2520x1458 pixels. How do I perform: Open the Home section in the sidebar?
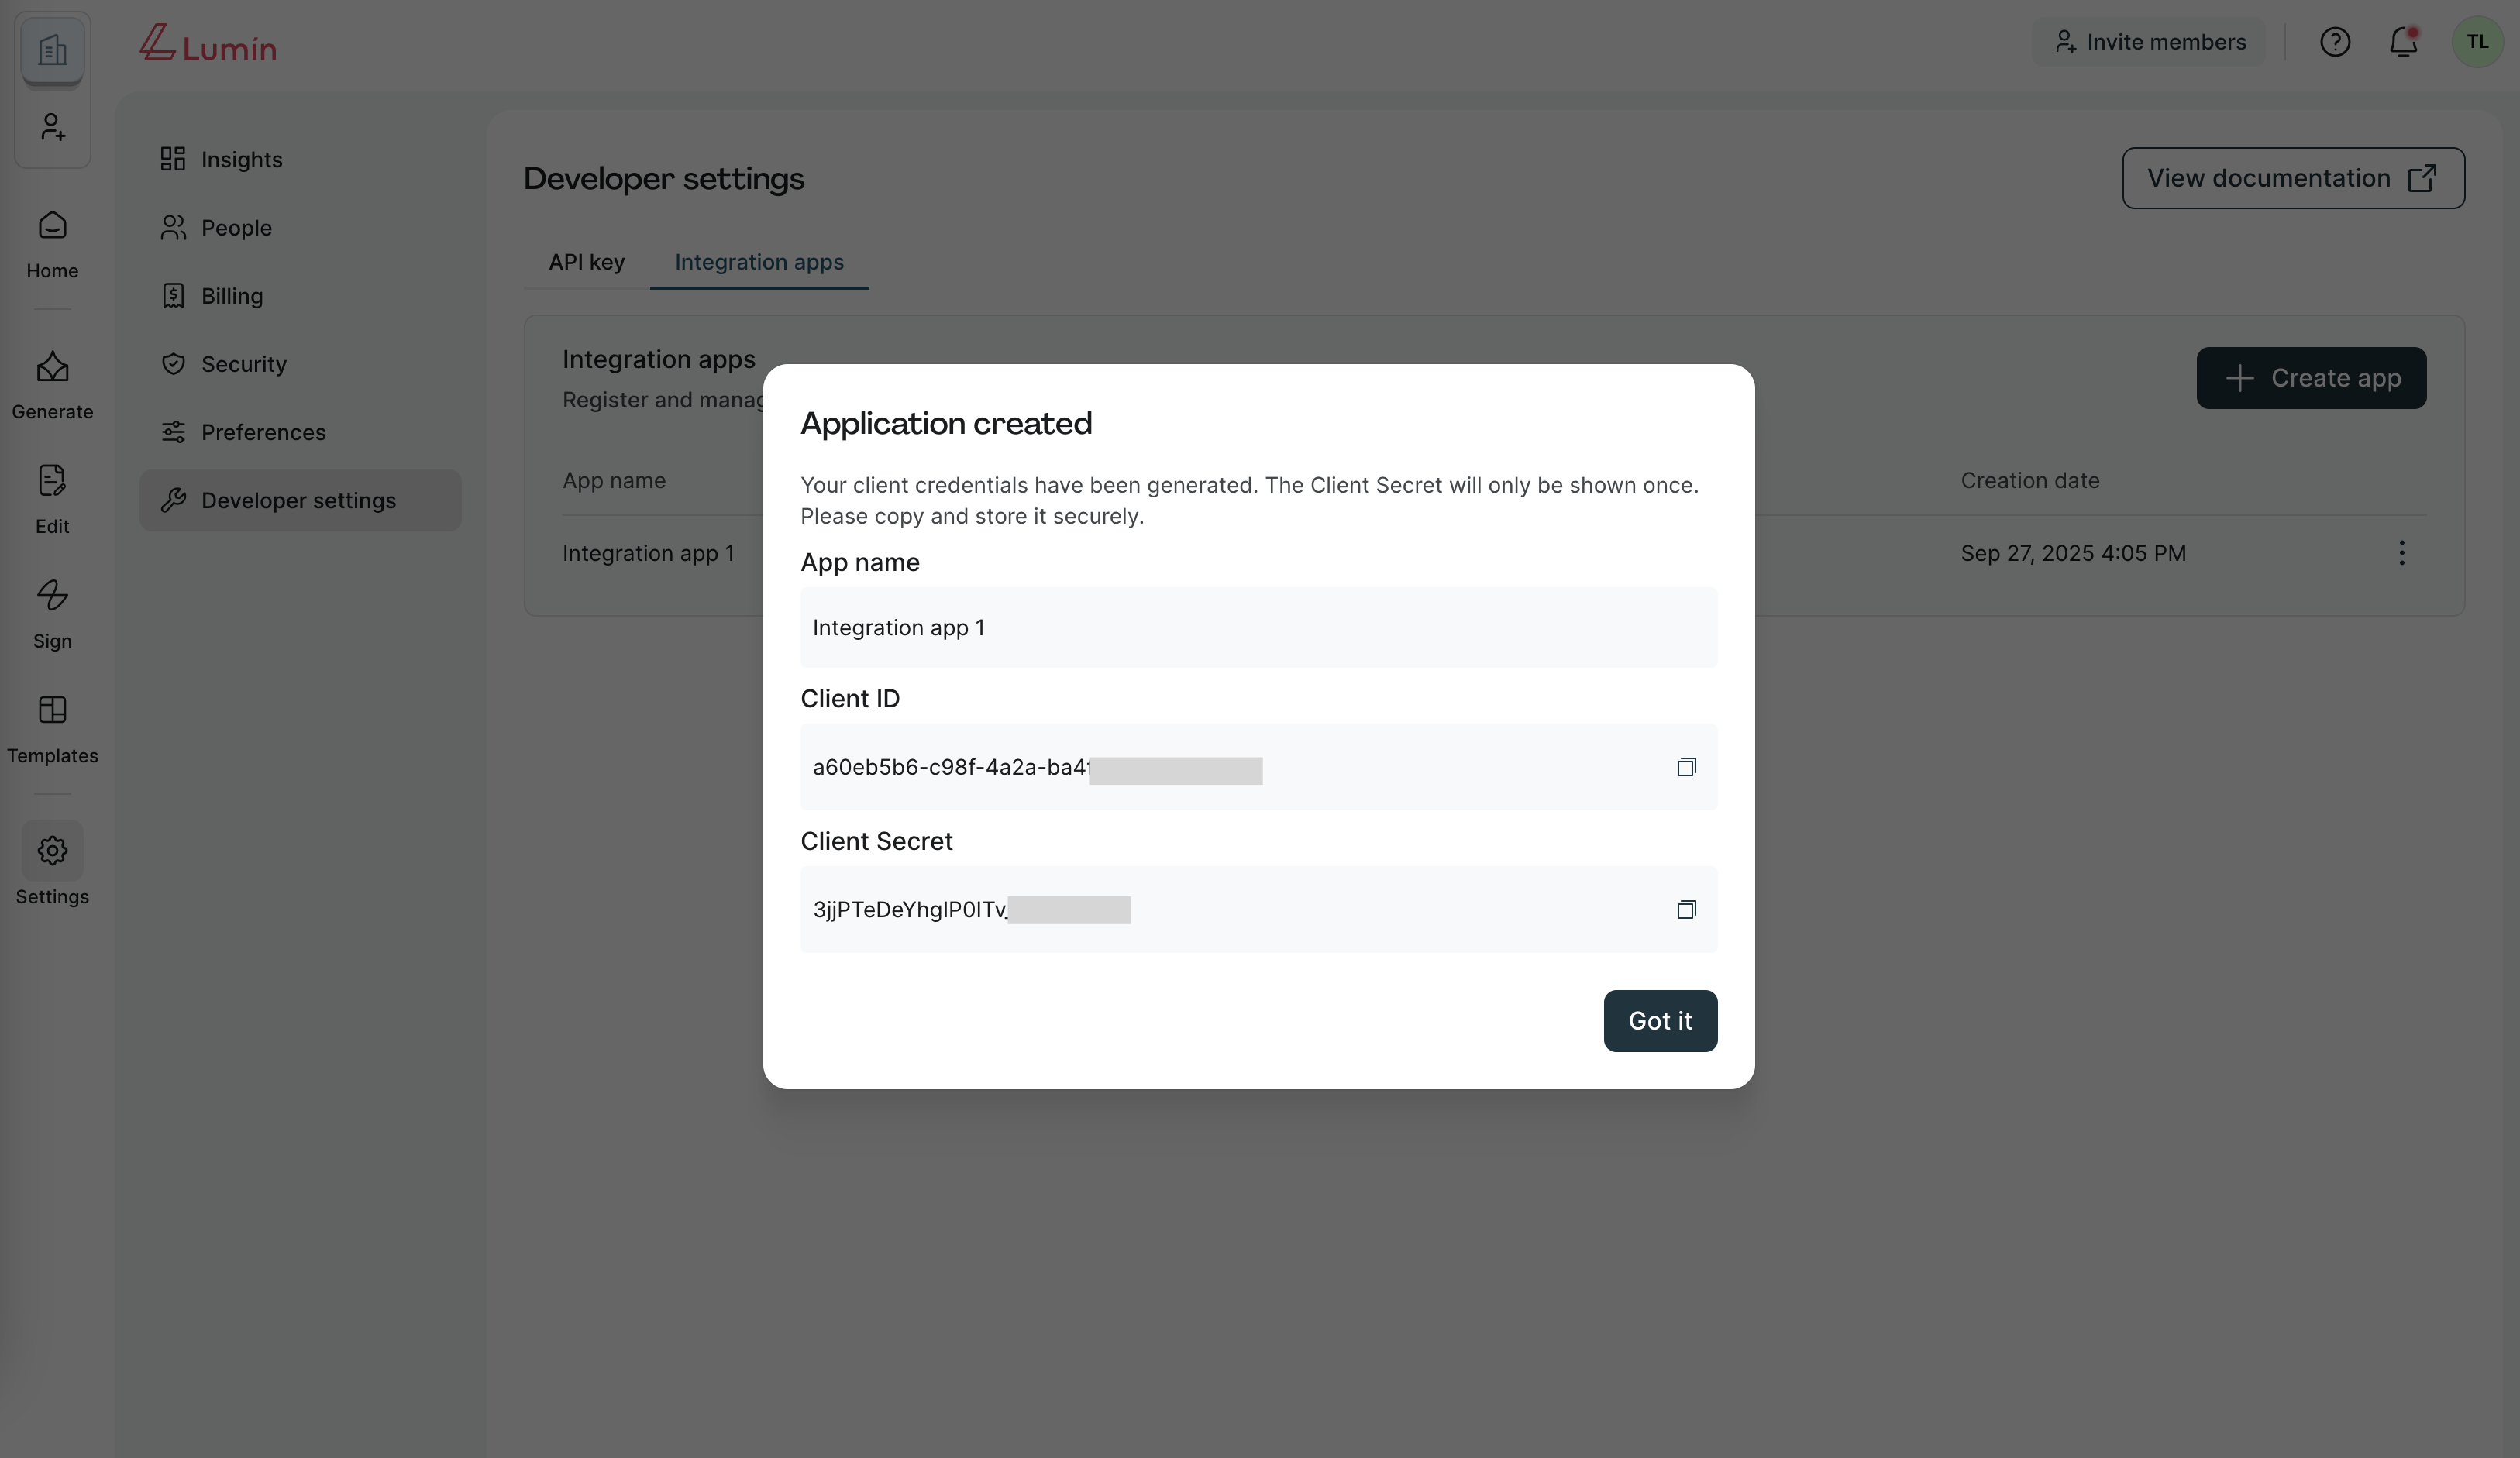pos(52,243)
